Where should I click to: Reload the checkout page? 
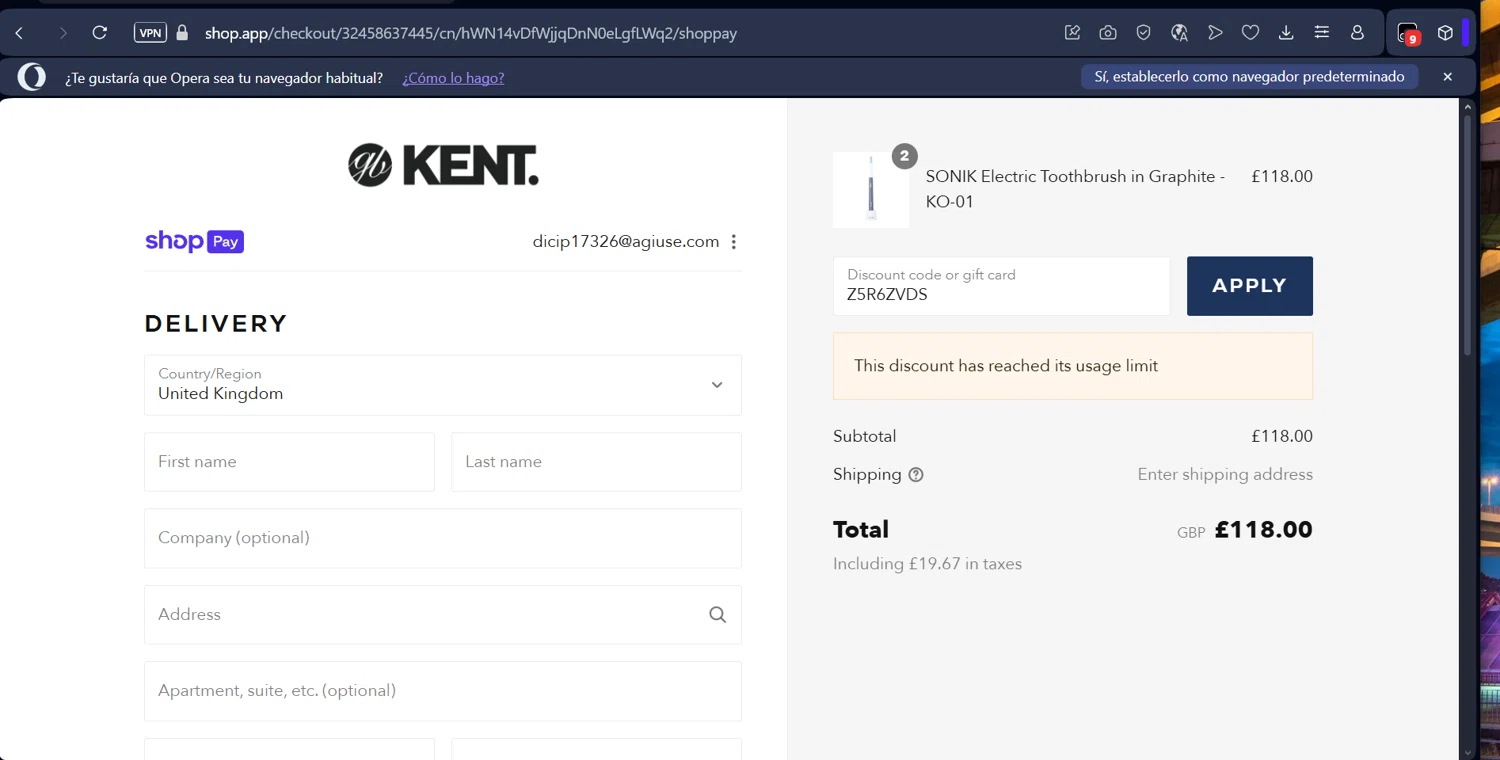[100, 33]
